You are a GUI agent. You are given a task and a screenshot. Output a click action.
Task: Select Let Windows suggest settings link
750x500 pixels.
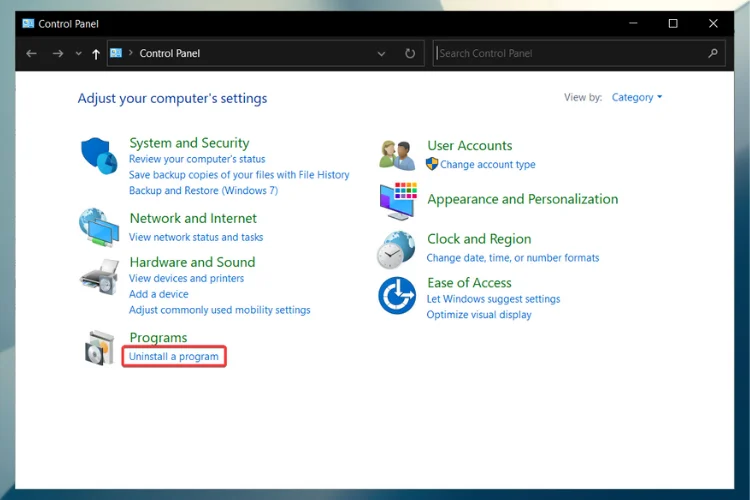[x=493, y=299]
